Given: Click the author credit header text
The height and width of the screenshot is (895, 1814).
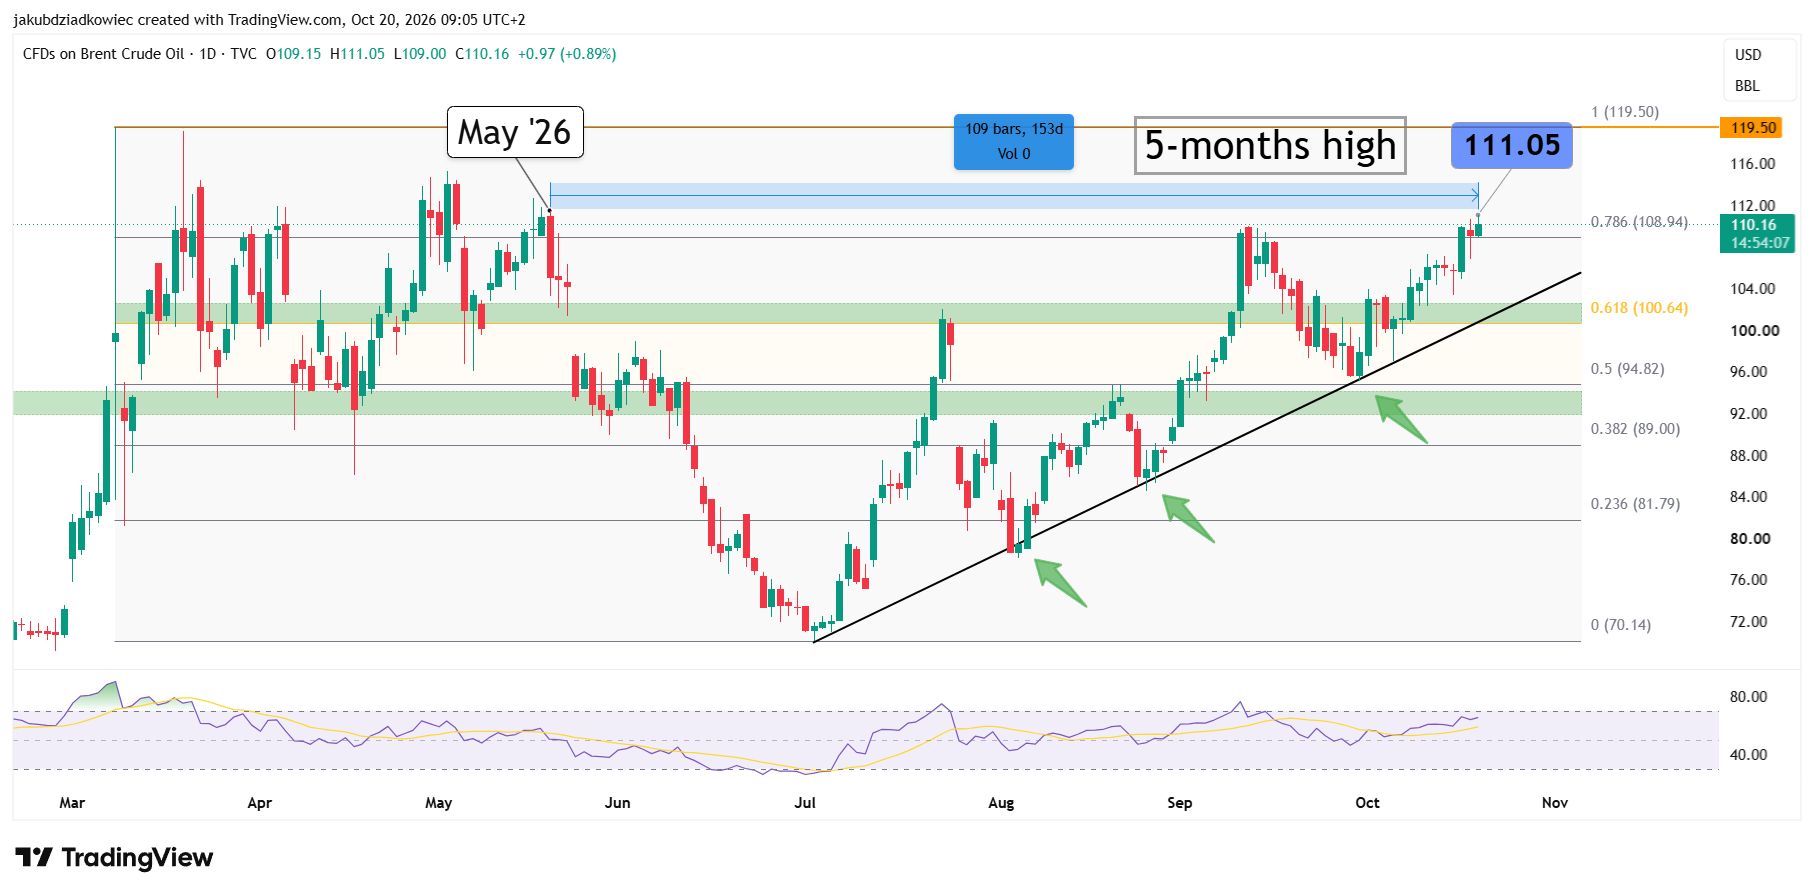Looking at the screenshot, I should 269,19.
